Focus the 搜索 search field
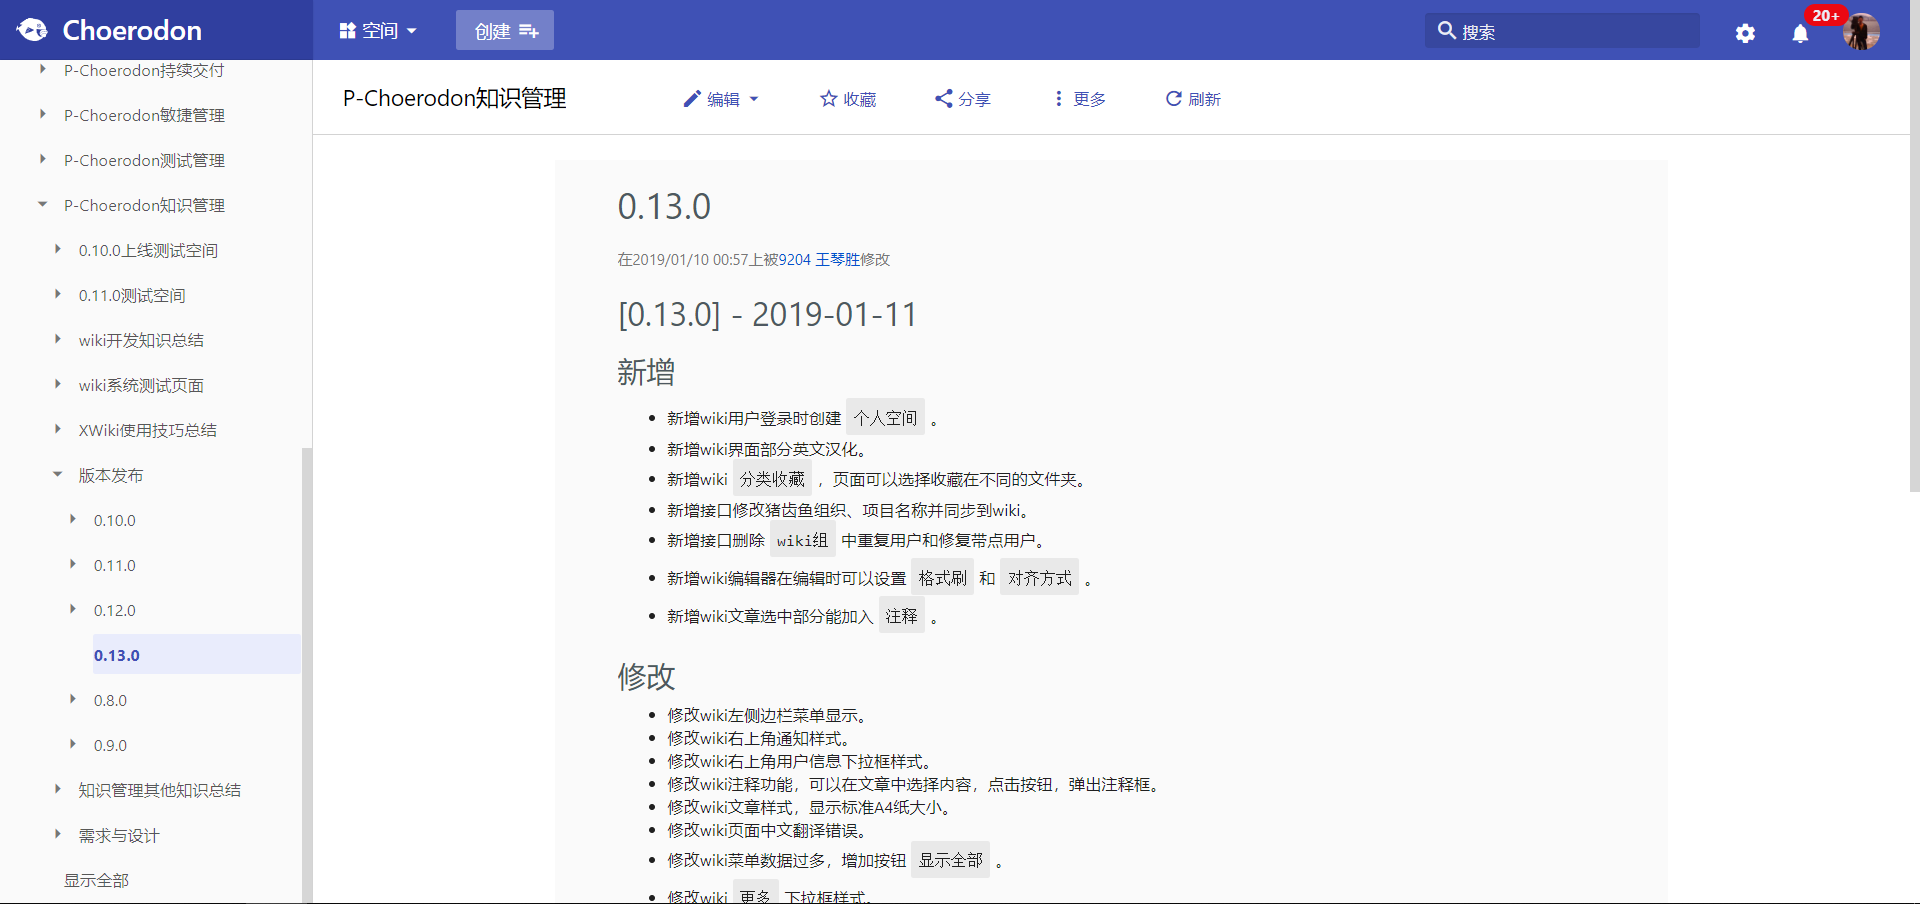 (1562, 30)
